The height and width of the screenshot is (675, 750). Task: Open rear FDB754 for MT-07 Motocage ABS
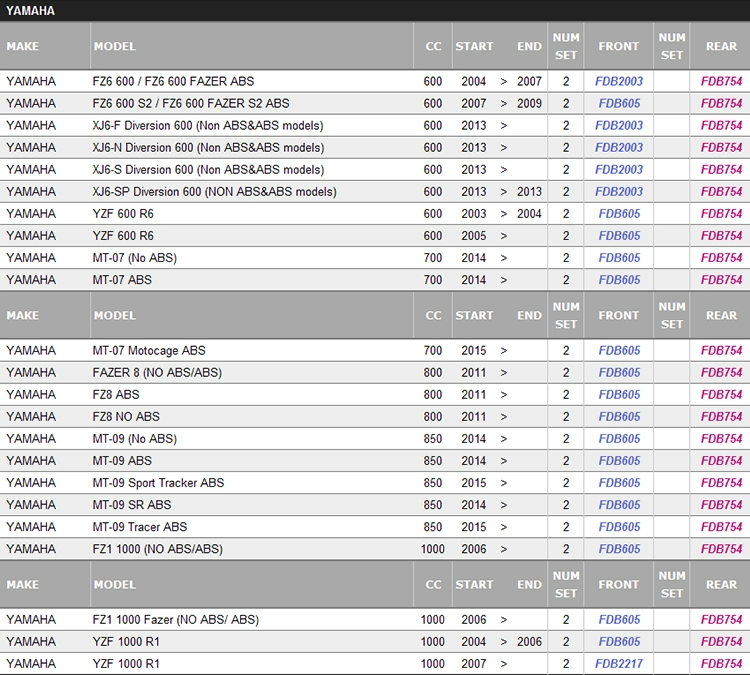[721, 350]
